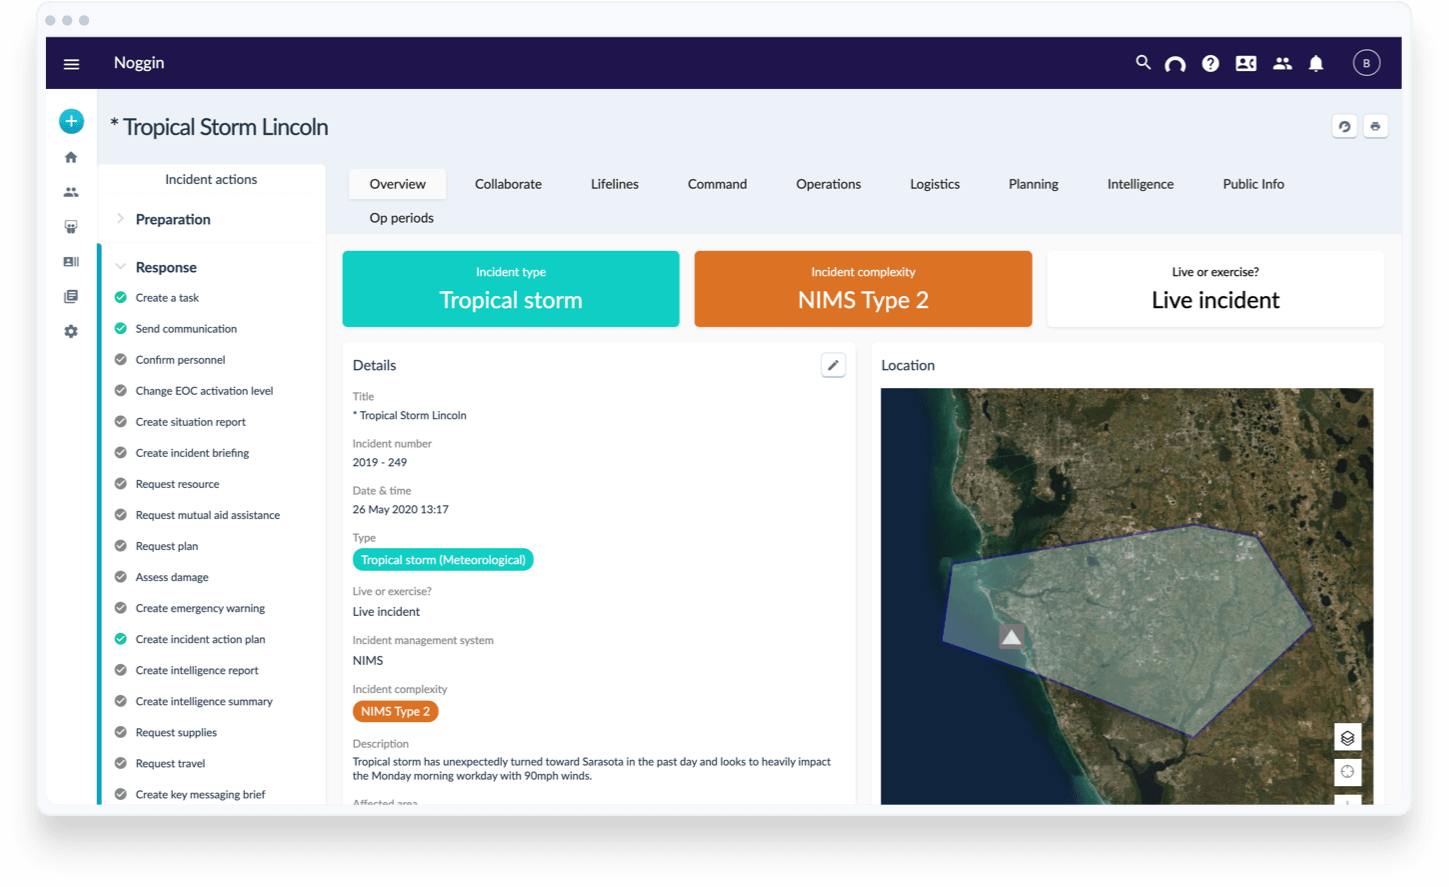This screenshot has width=1449, height=887.
Task: Open the user avatar 'B' menu
Action: [1366, 62]
